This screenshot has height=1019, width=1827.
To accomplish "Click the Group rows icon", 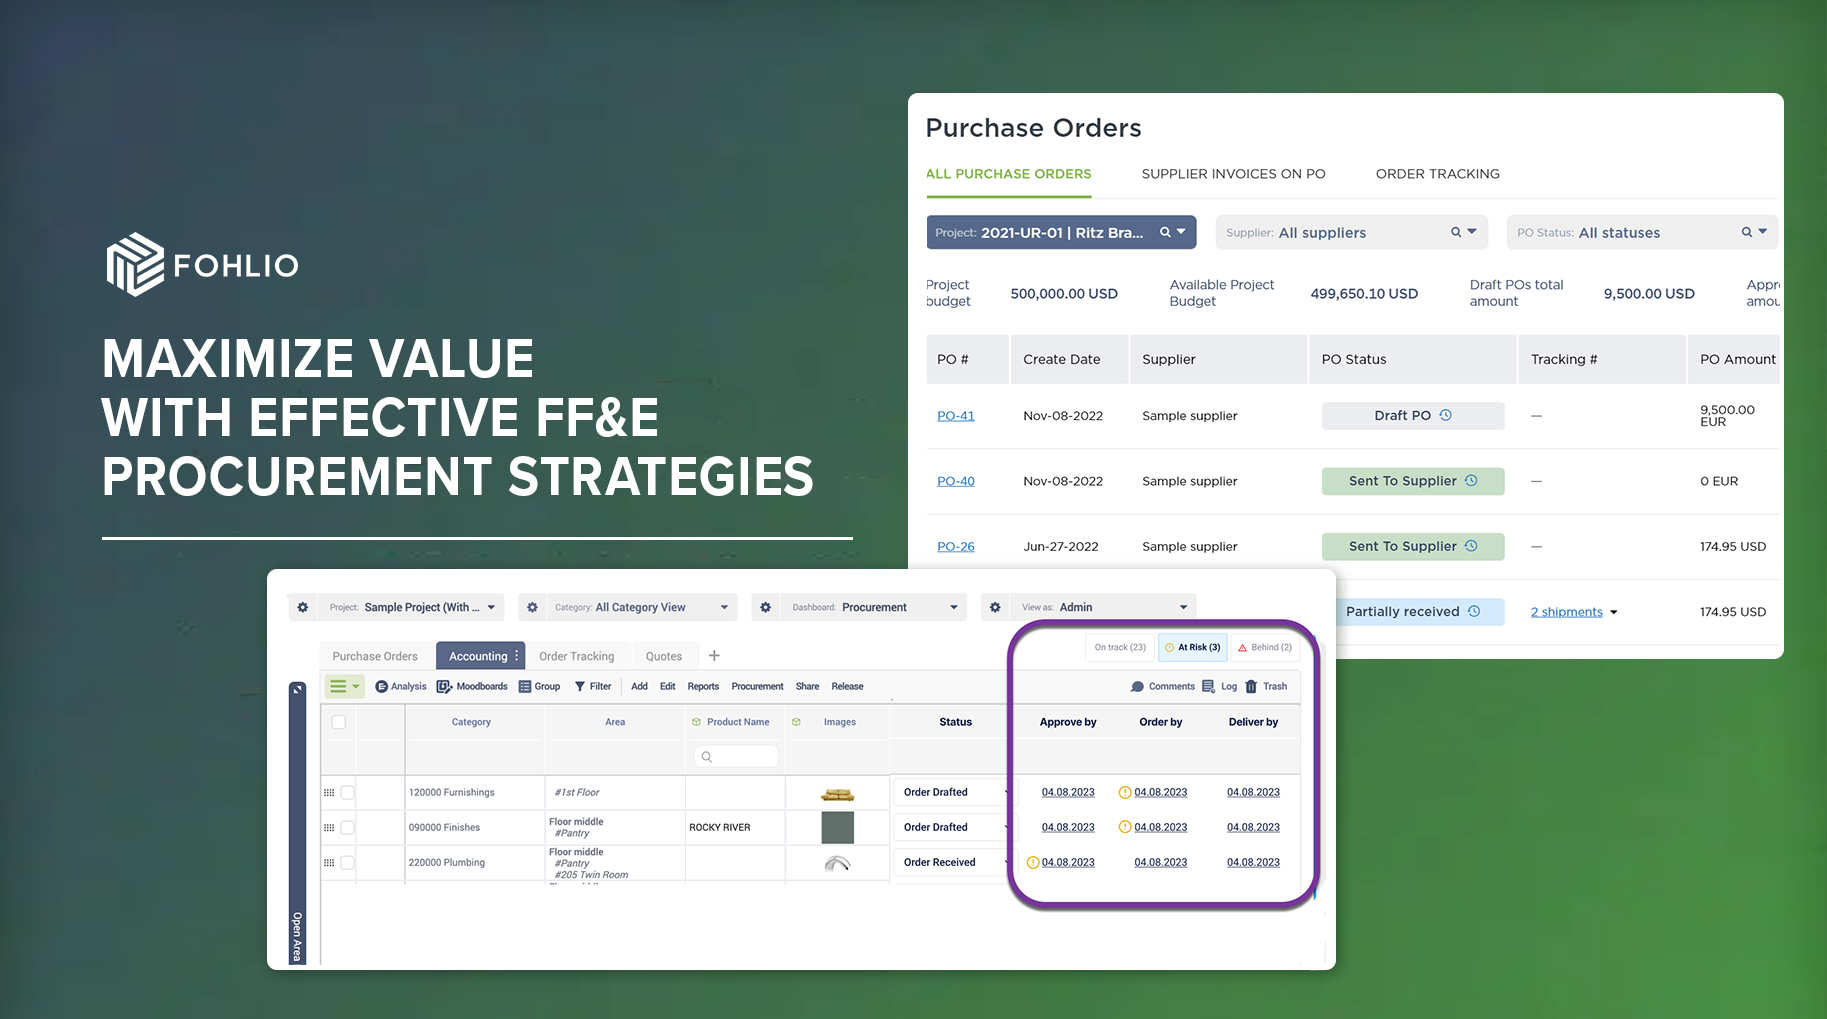I will [525, 686].
